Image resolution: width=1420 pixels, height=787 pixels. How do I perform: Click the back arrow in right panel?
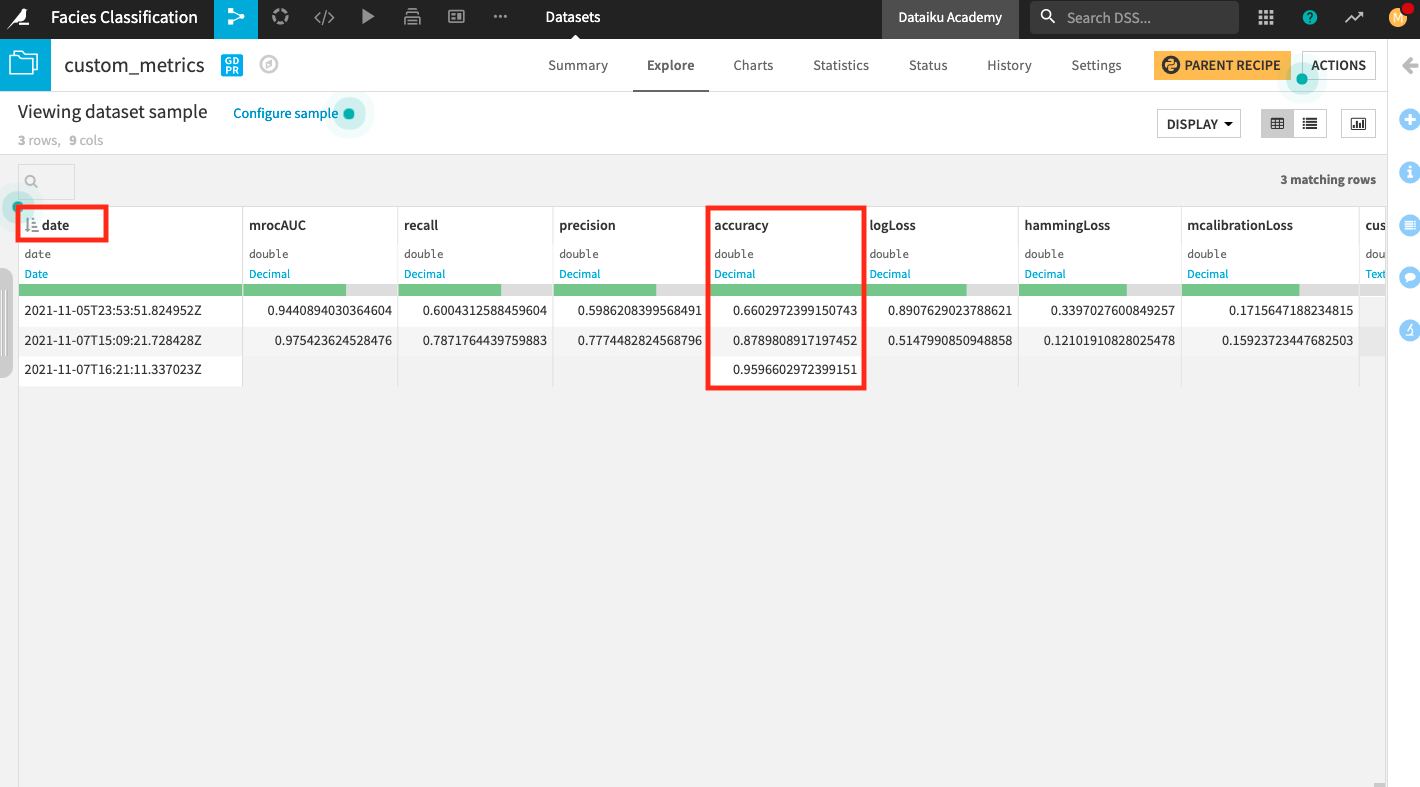point(1410,66)
